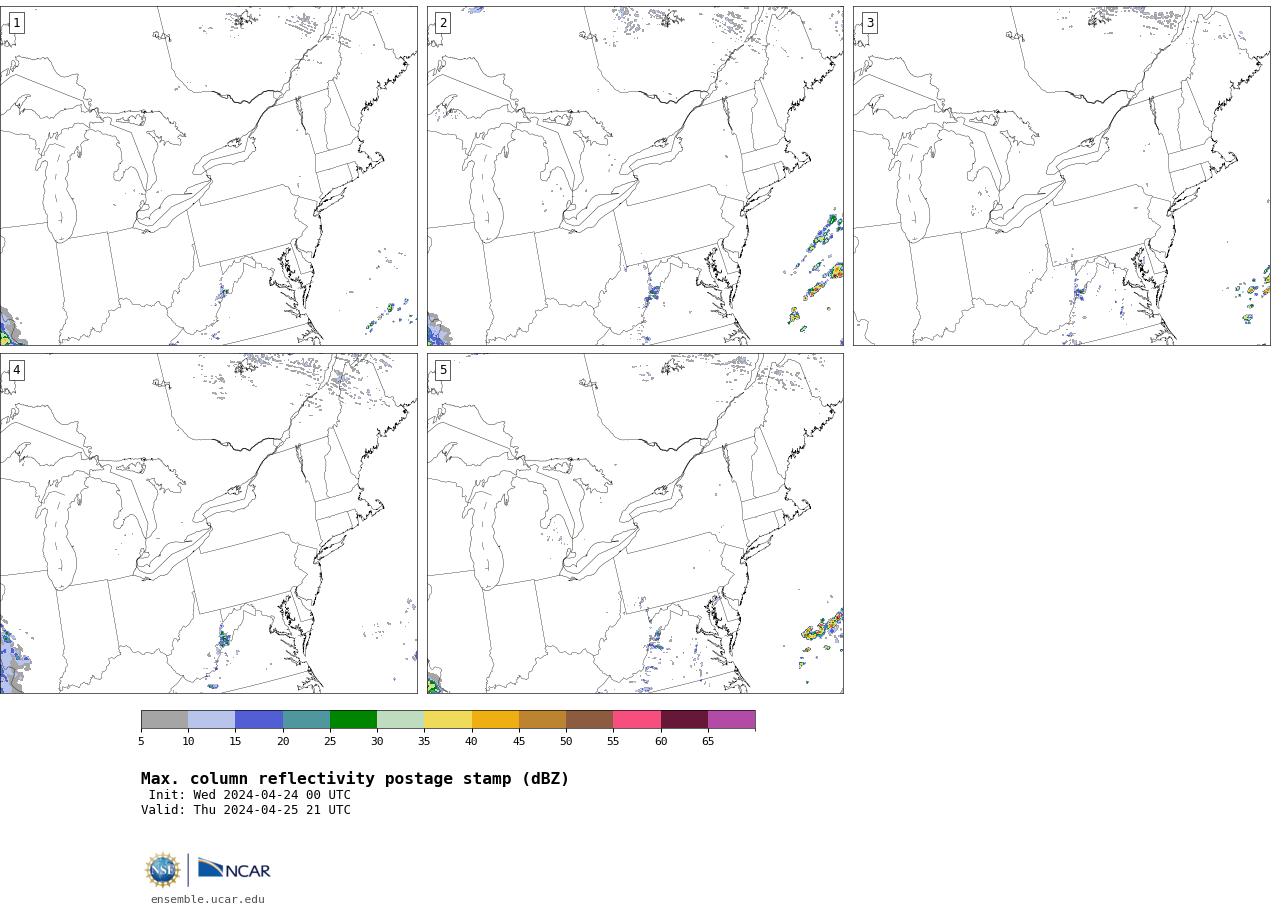Click the number 5 panel label
Screen dimensions: 1280x910
[443, 370]
